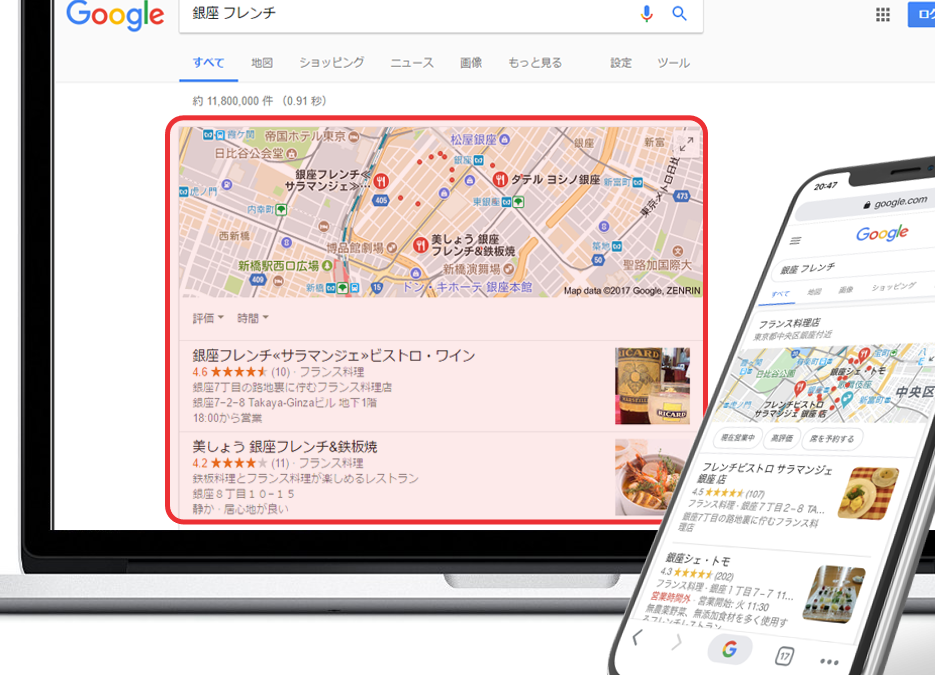
Task: Click address 銀座7-2-8 Takaya-Ginzaビル
Action: pos(284,402)
